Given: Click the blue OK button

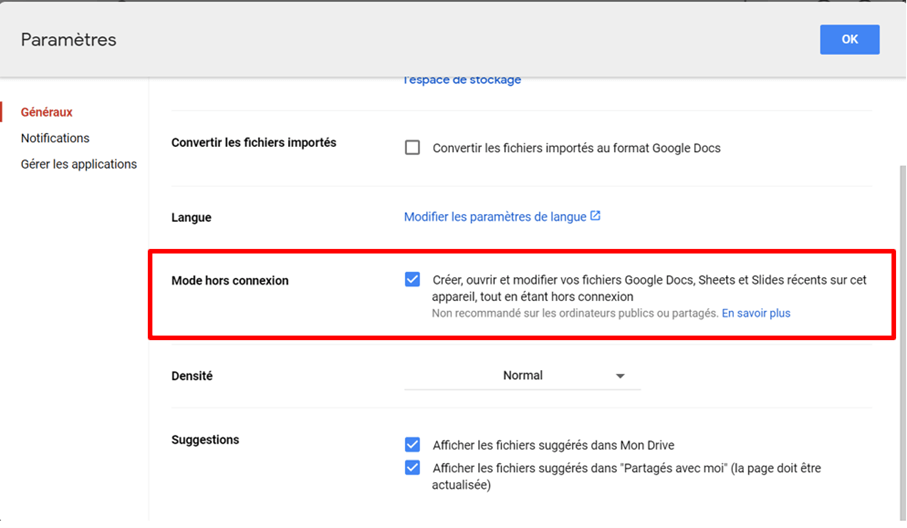Looking at the screenshot, I should (850, 39).
